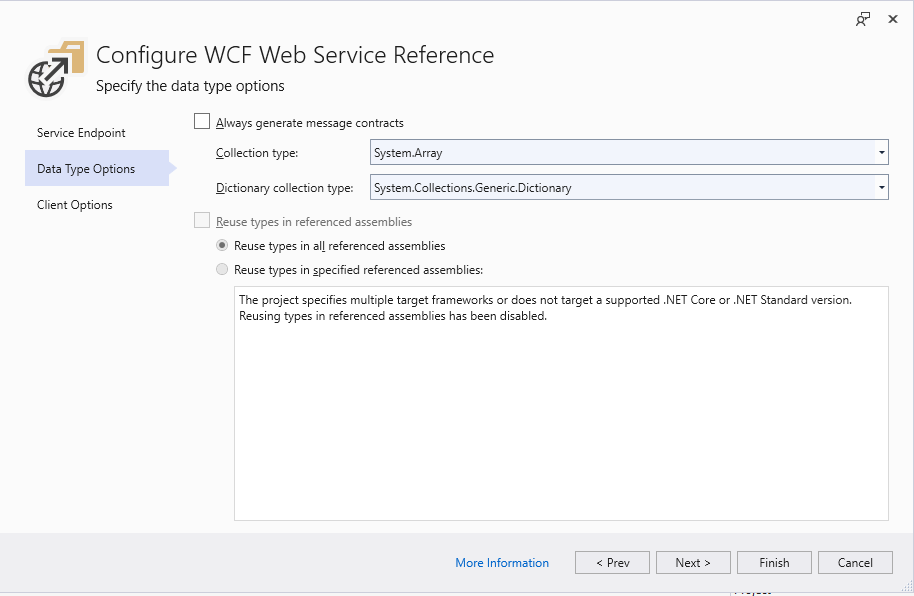Image resolution: width=914 pixels, height=596 pixels.
Task: Toggle Reuse types in referenced assemblies checkbox
Action: (x=202, y=221)
